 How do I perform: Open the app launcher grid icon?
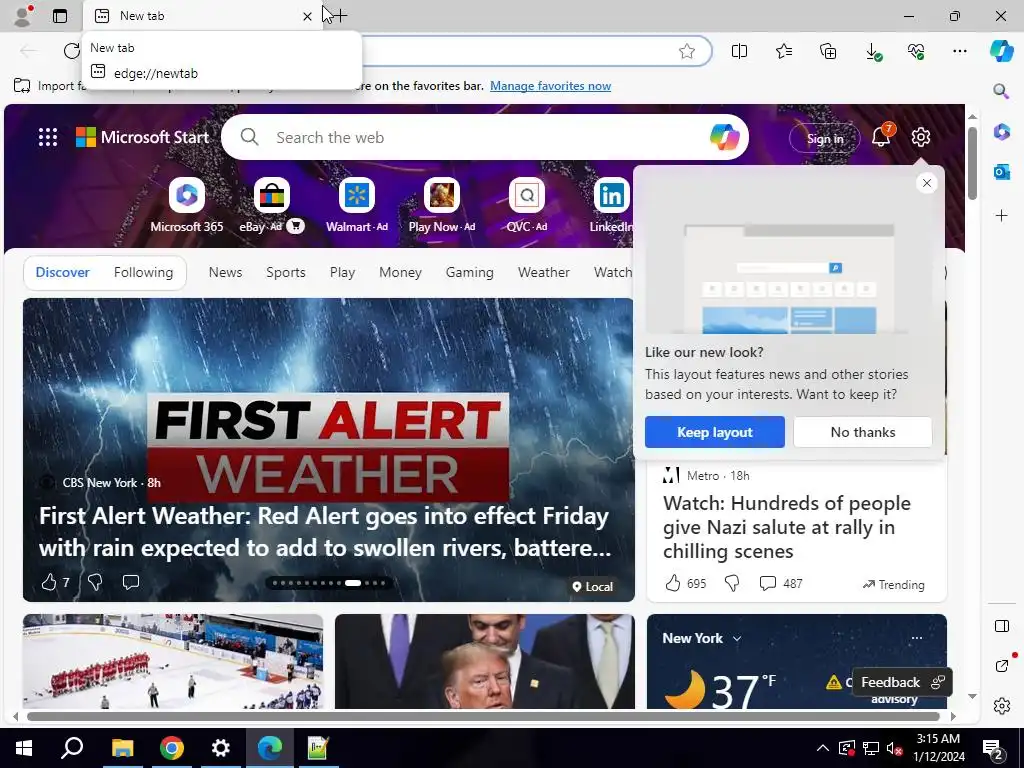(x=48, y=137)
